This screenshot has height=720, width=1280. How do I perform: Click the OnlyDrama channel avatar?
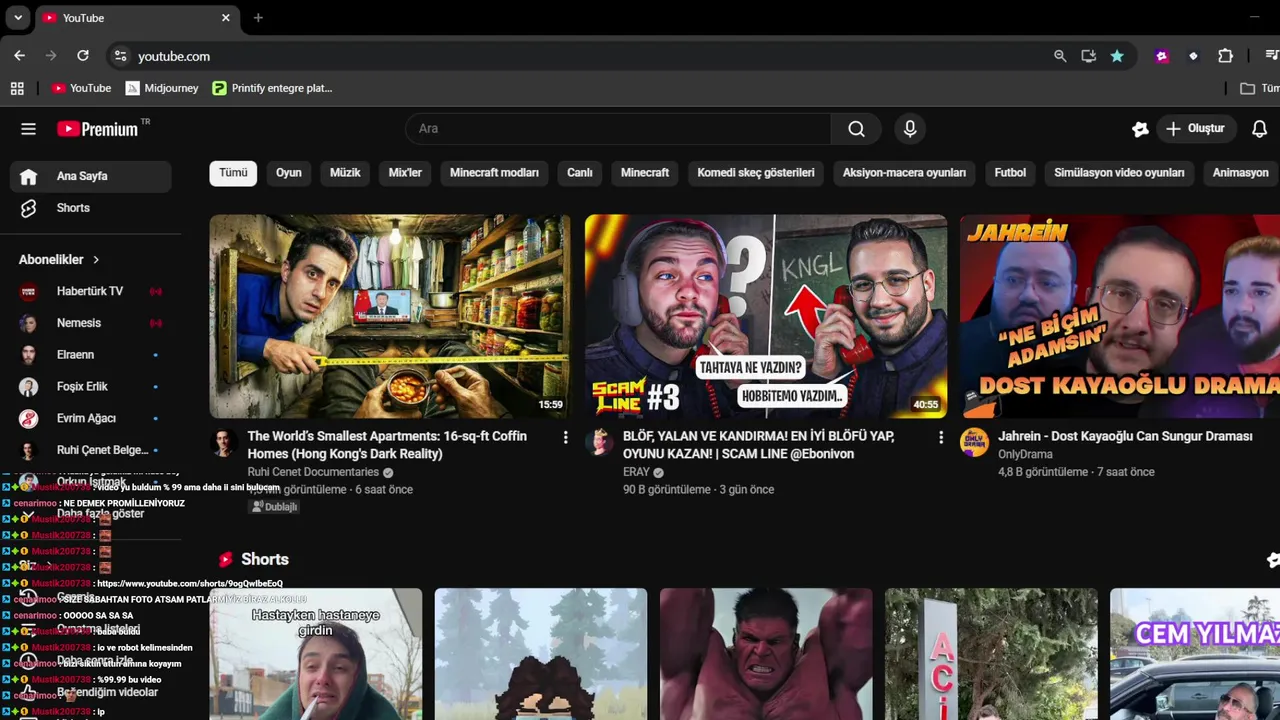[974, 442]
